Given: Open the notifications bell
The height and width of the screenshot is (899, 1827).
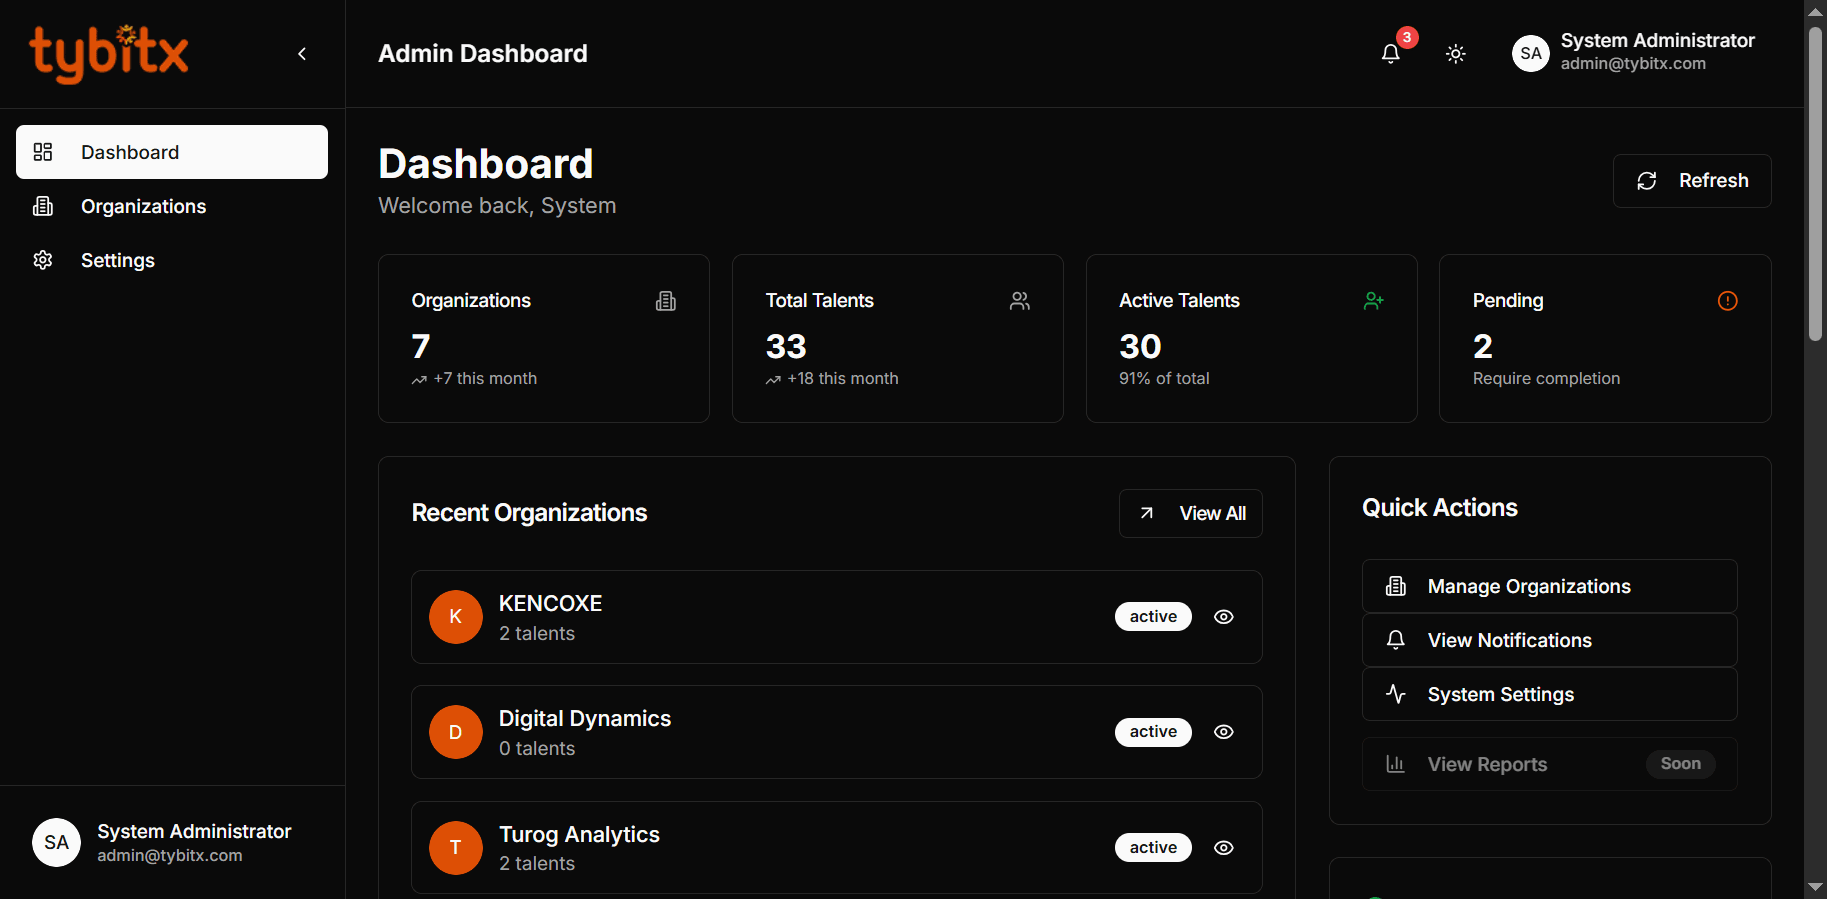Looking at the screenshot, I should click(1390, 54).
